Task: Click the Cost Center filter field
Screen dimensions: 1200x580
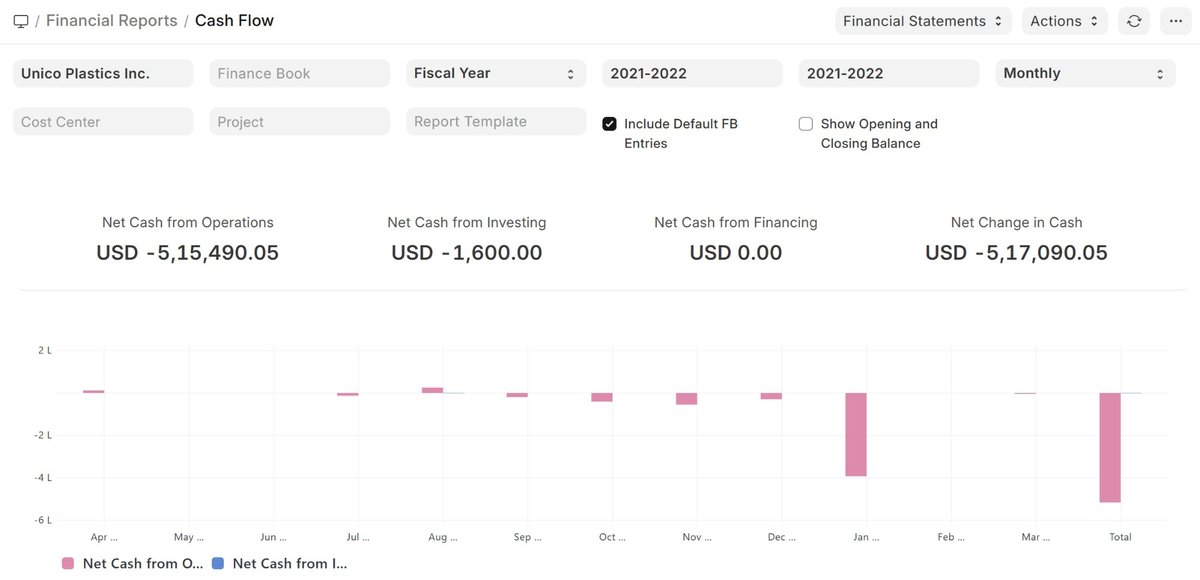Action: coord(103,121)
